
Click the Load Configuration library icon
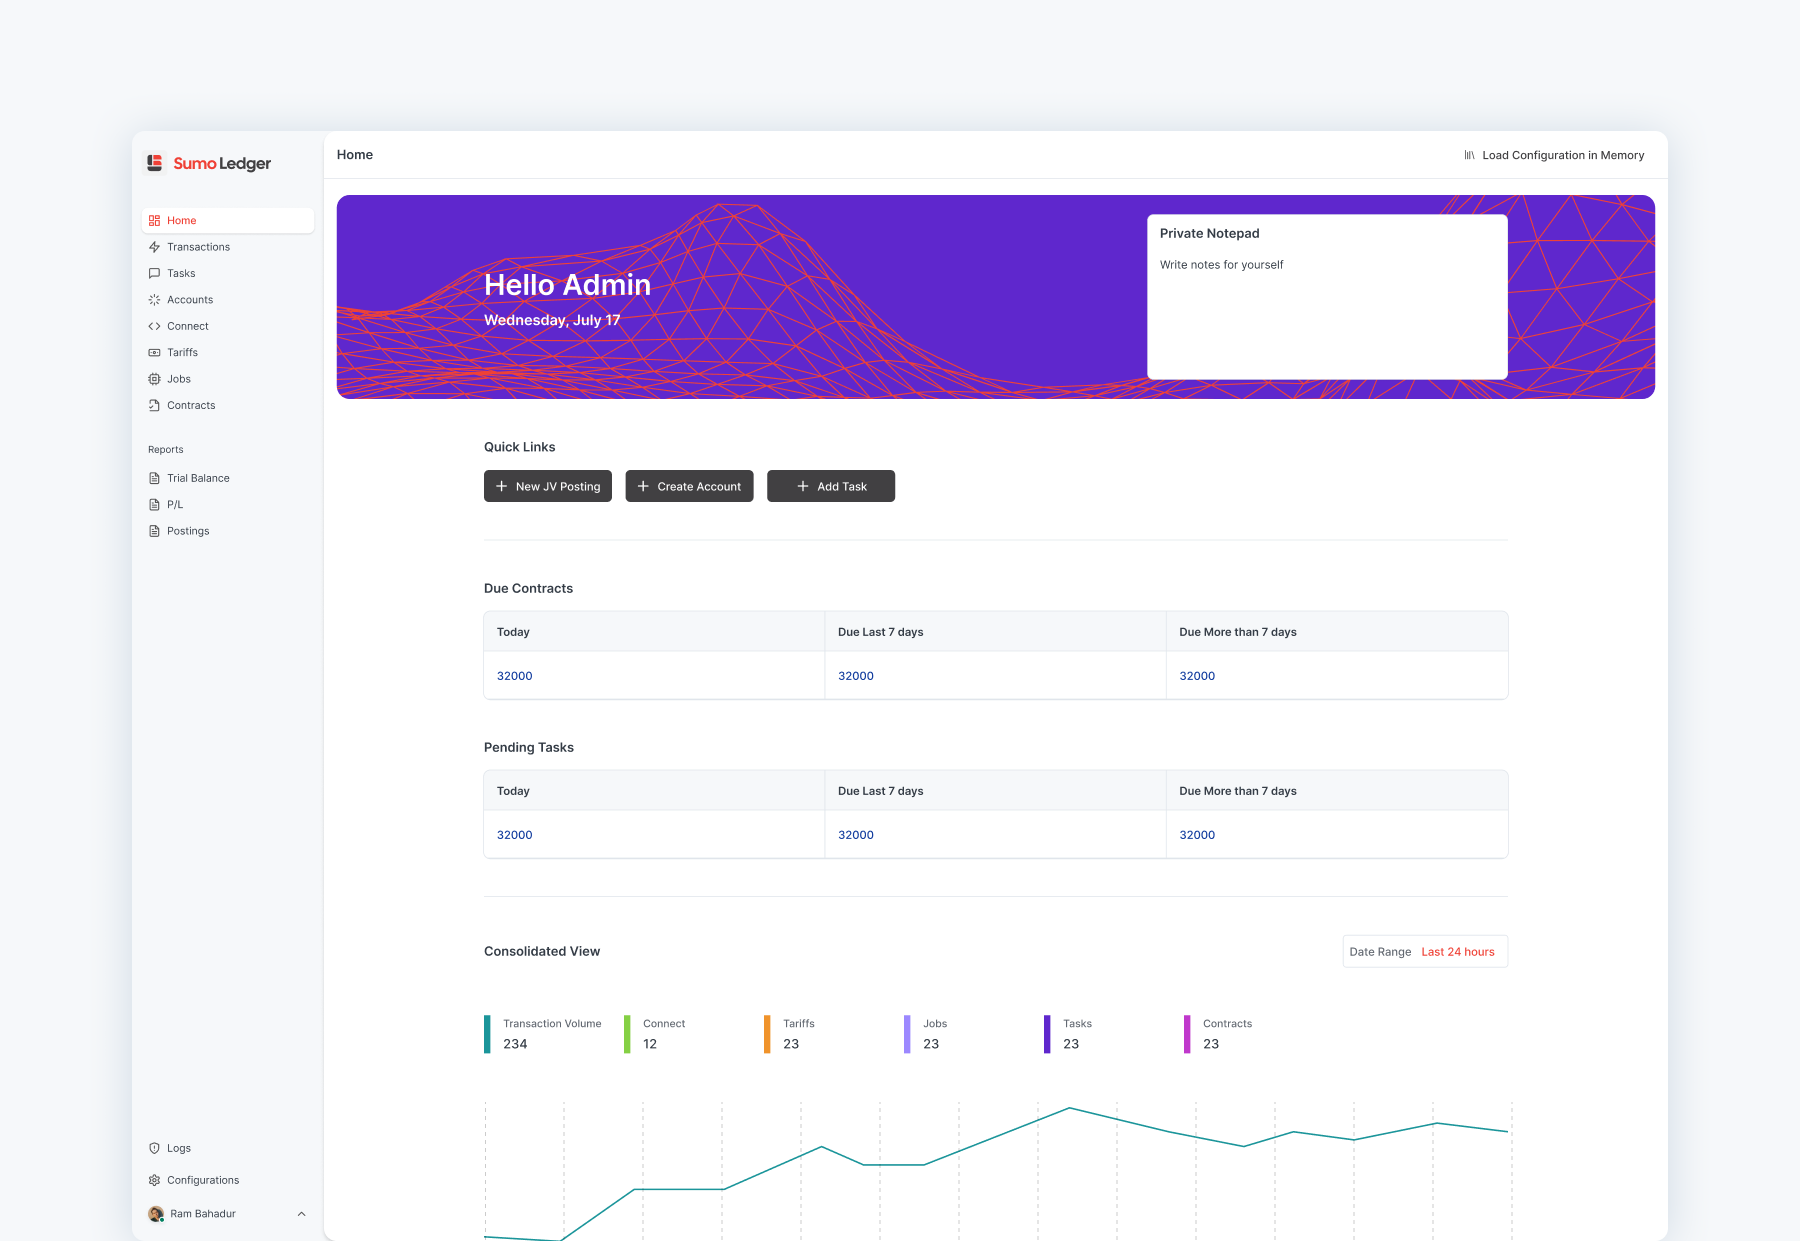[1469, 155]
